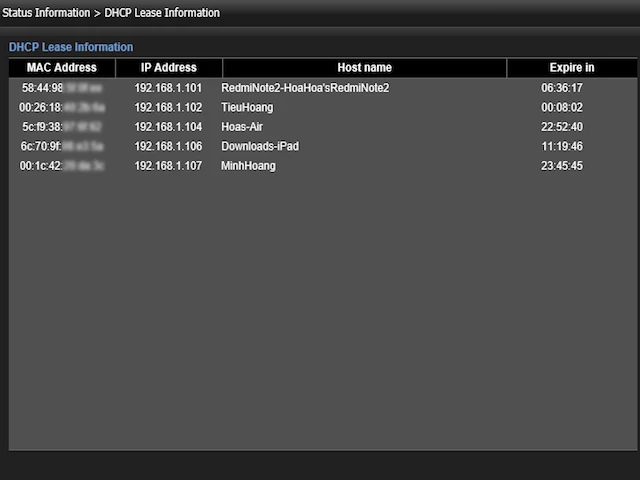This screenshot has width=640, height=480.
Task: Click the Host name column header
Action: point(364,68)
